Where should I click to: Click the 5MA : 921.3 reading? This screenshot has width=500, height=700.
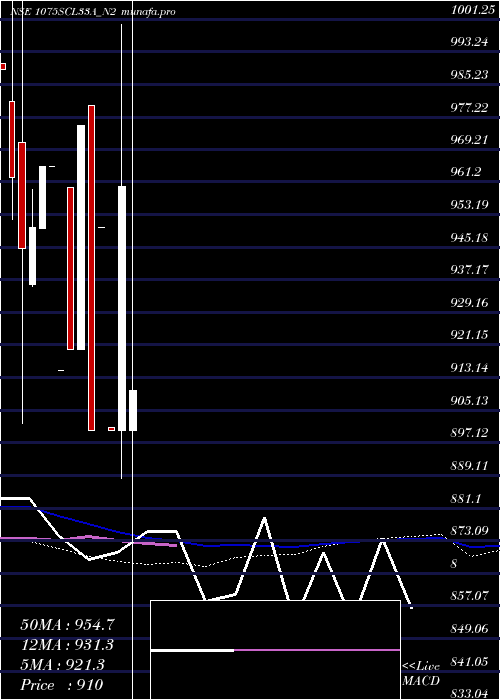(x=62, y=665)
